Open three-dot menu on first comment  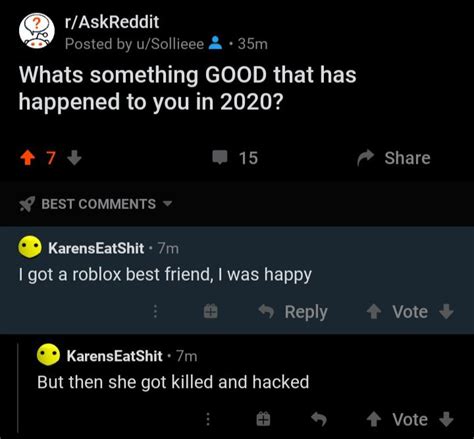point(155,311)
